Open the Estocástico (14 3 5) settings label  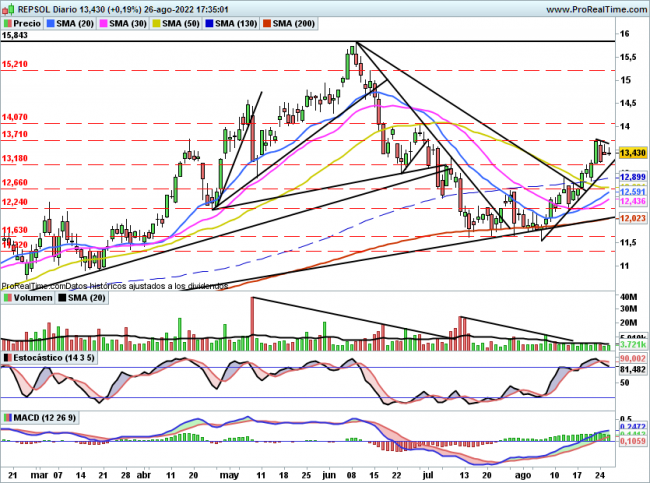coord(54,357)
